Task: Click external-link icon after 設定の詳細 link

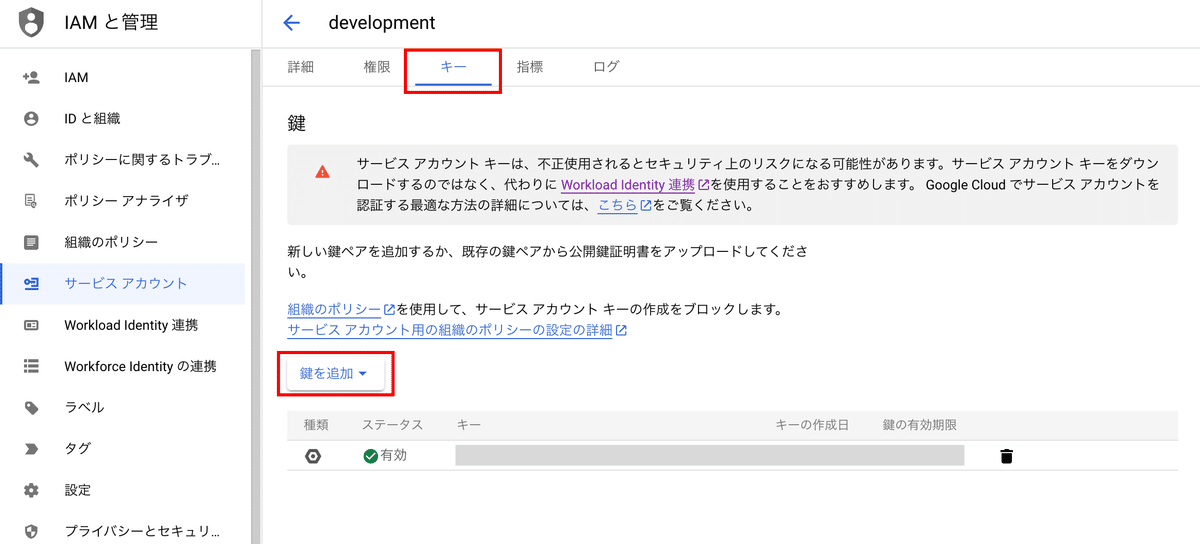Action: pos(621,331)
